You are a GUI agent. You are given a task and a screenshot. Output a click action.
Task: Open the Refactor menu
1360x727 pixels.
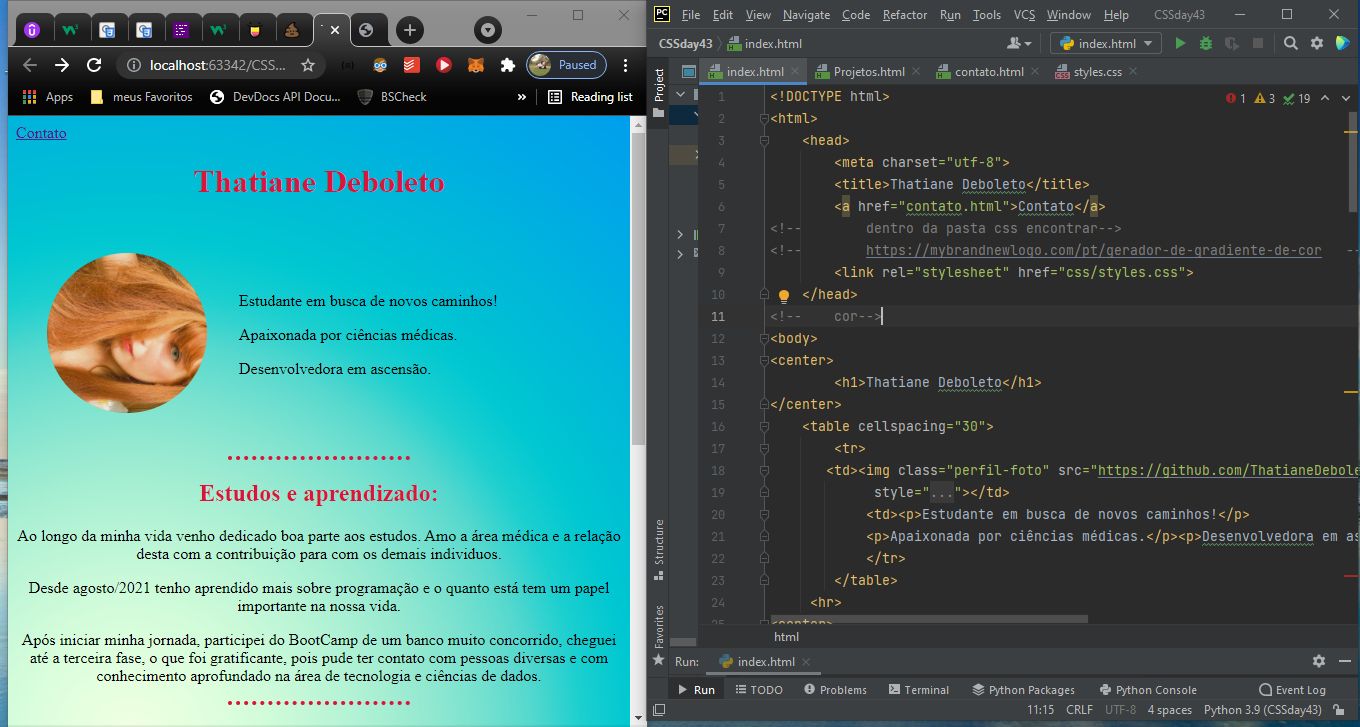pos(904,15)
